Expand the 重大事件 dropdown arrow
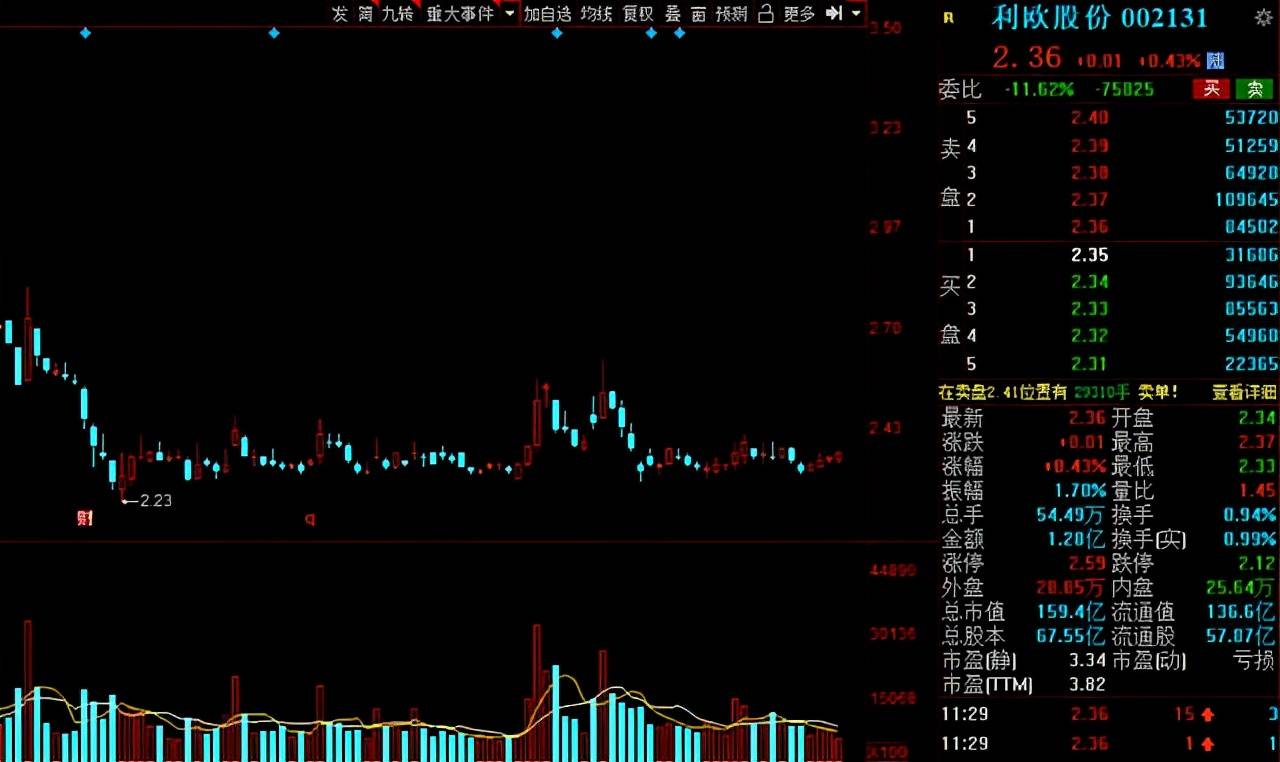The height and width of the screenshot is (762, 1280). coord(509,13)
